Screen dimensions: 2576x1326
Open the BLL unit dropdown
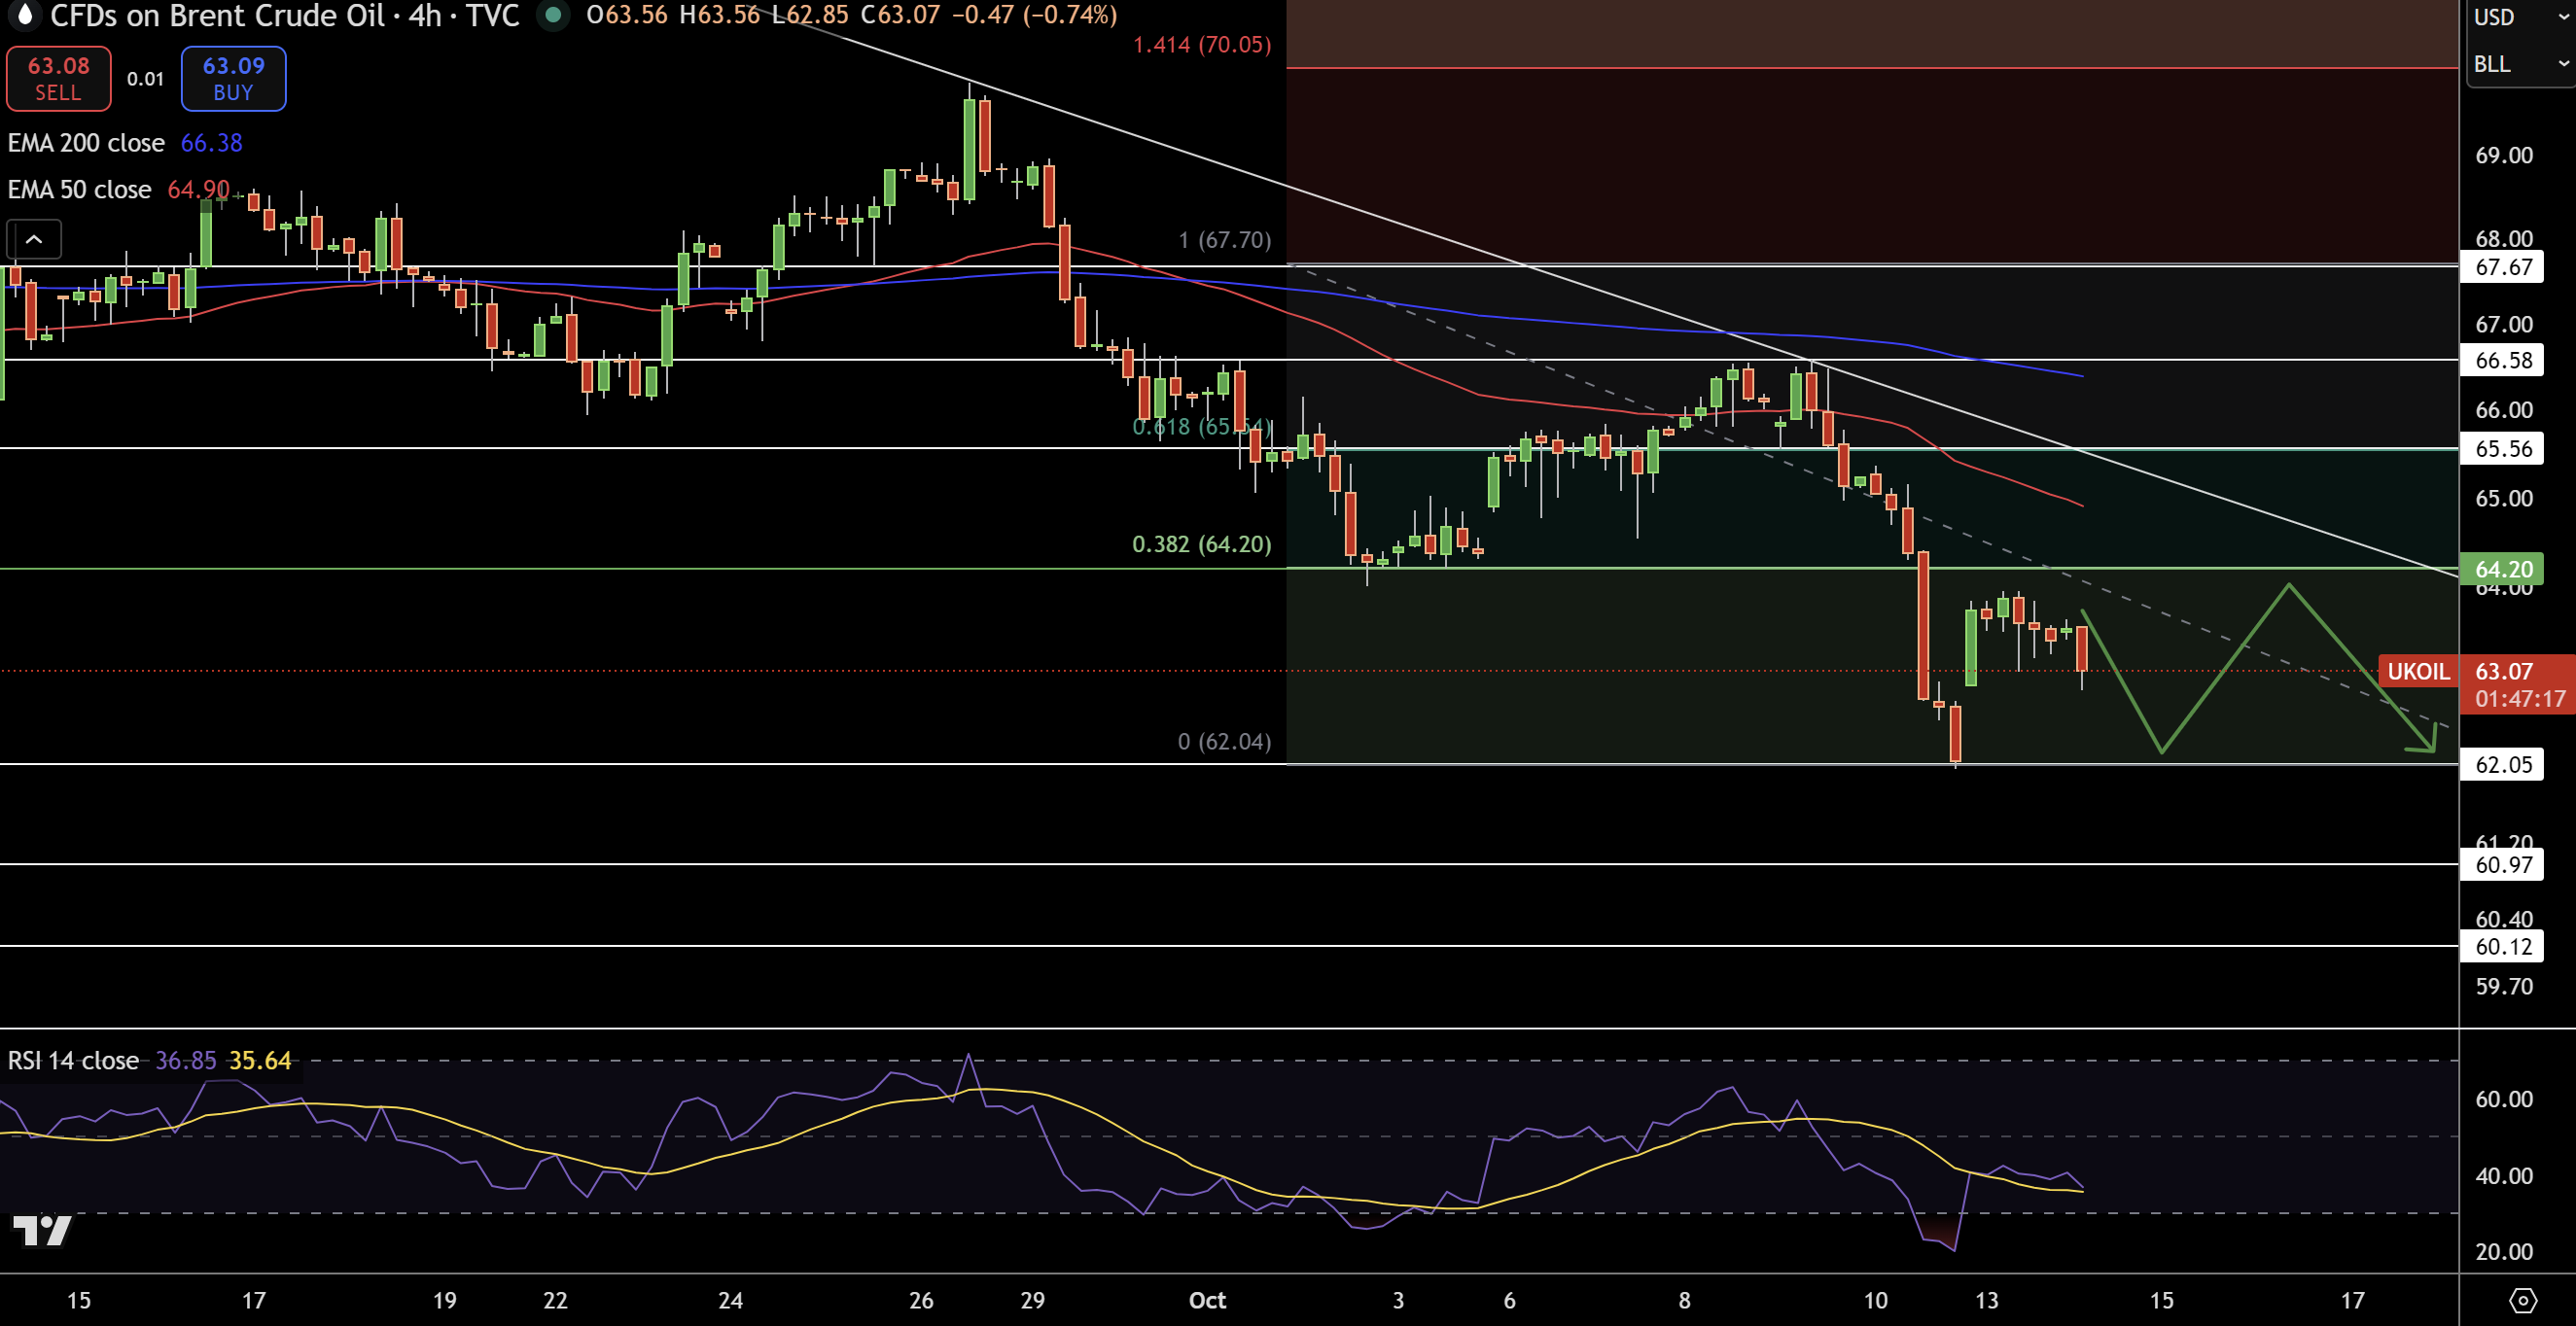[2519, 64]
